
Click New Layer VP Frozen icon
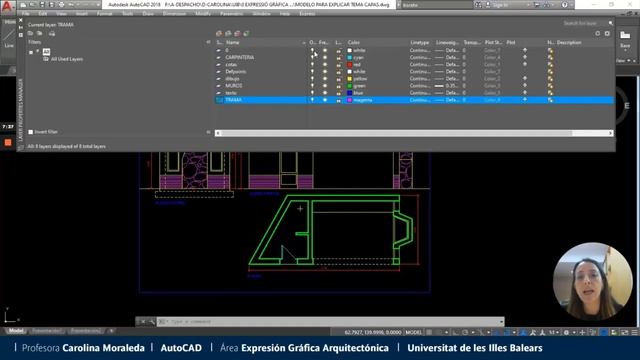(x=228, y=33)
